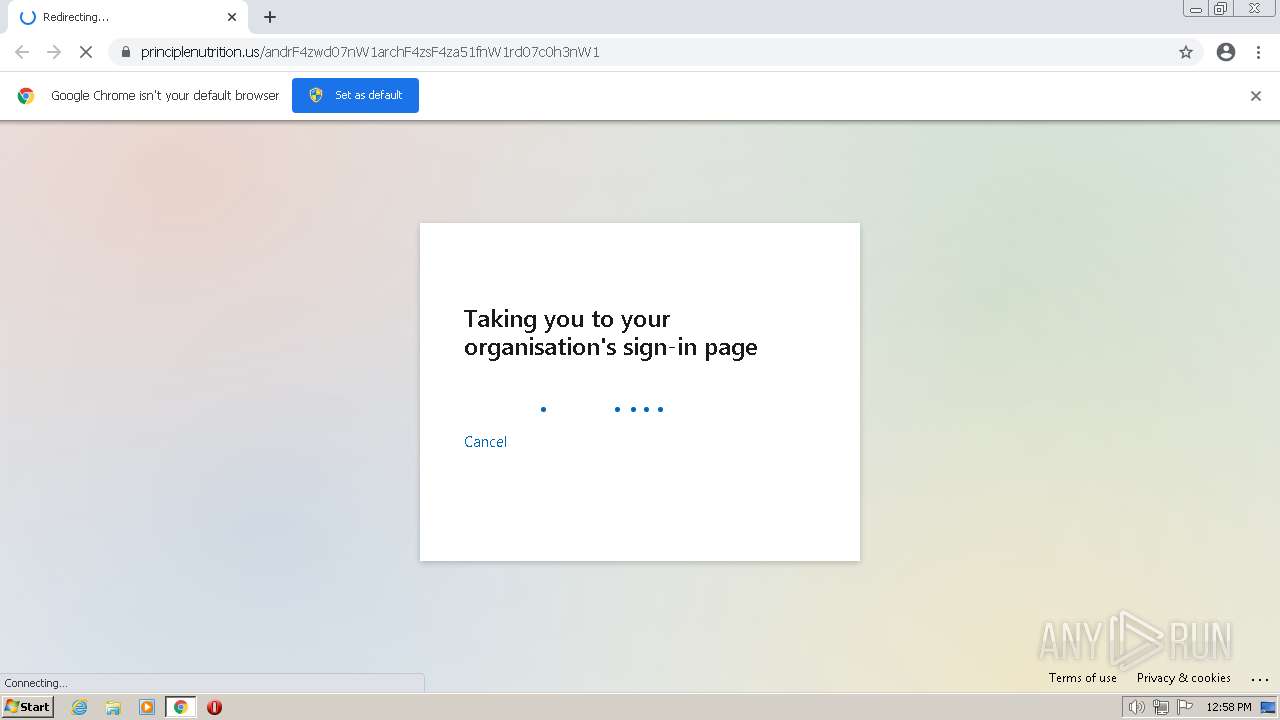The image size is (1280, 720).
Task: Open the Terms of use link
Action: [1083, 678]
